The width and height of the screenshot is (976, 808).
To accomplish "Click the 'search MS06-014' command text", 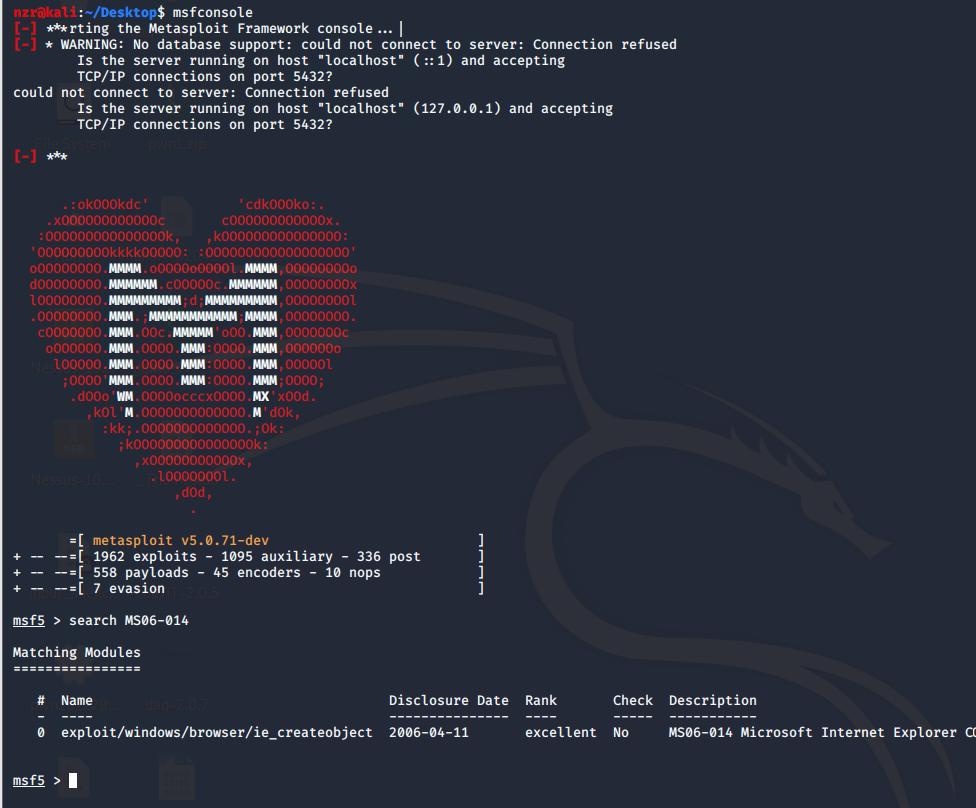I will [129, 621].
